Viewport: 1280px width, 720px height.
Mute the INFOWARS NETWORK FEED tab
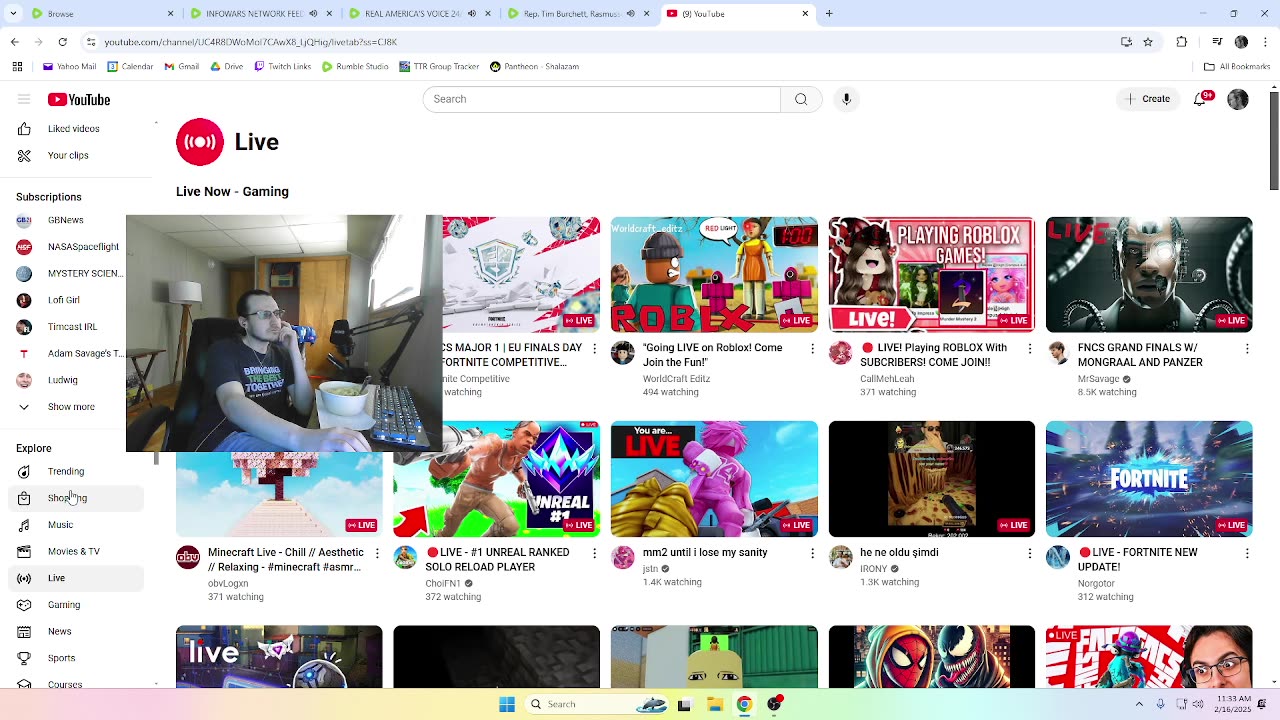[x=313, y=14]
